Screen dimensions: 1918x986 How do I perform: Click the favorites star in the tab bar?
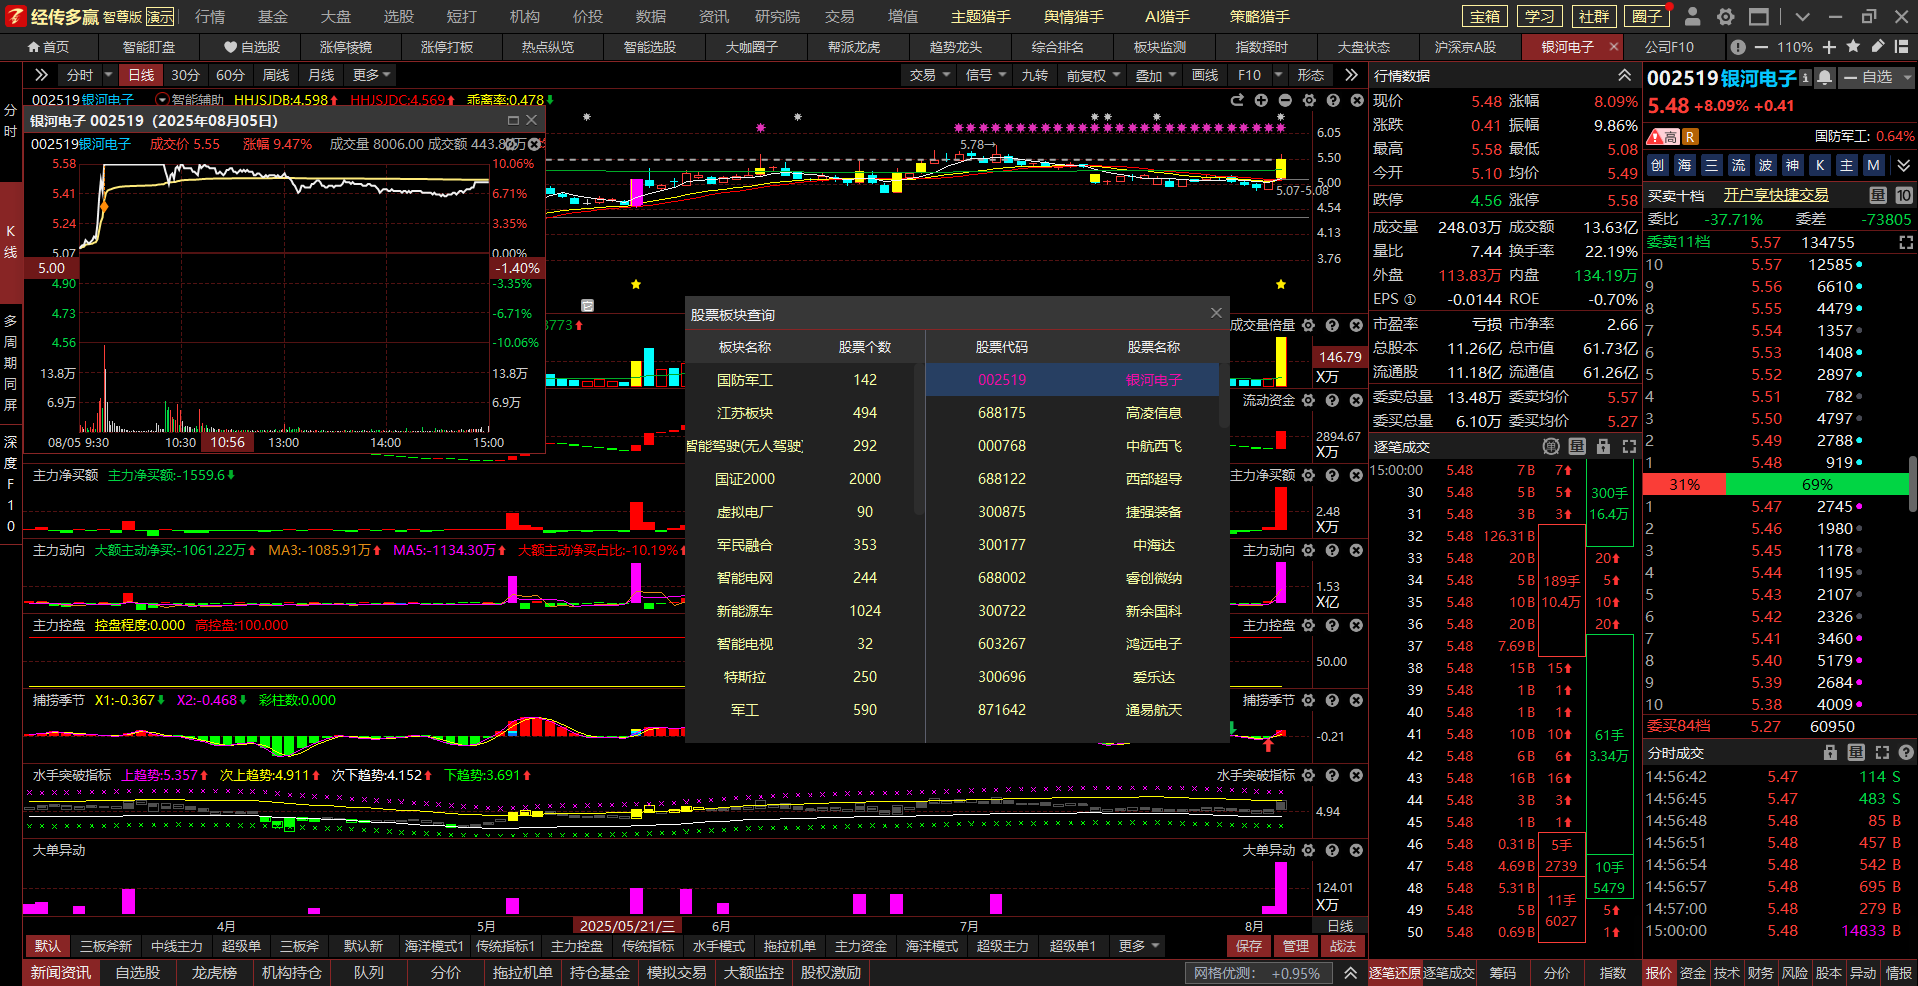[1853, 47]
